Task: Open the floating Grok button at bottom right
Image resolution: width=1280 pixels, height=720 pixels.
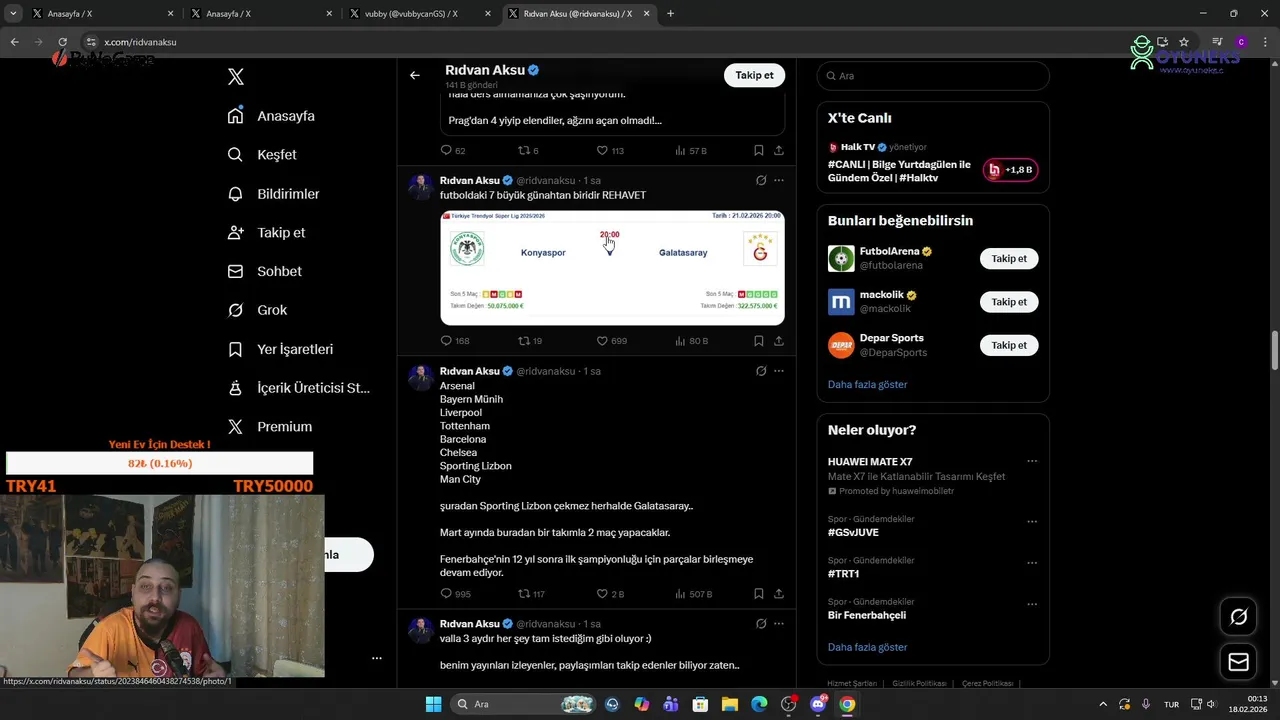Action: pyautogui.click(x=1238, y=617)
